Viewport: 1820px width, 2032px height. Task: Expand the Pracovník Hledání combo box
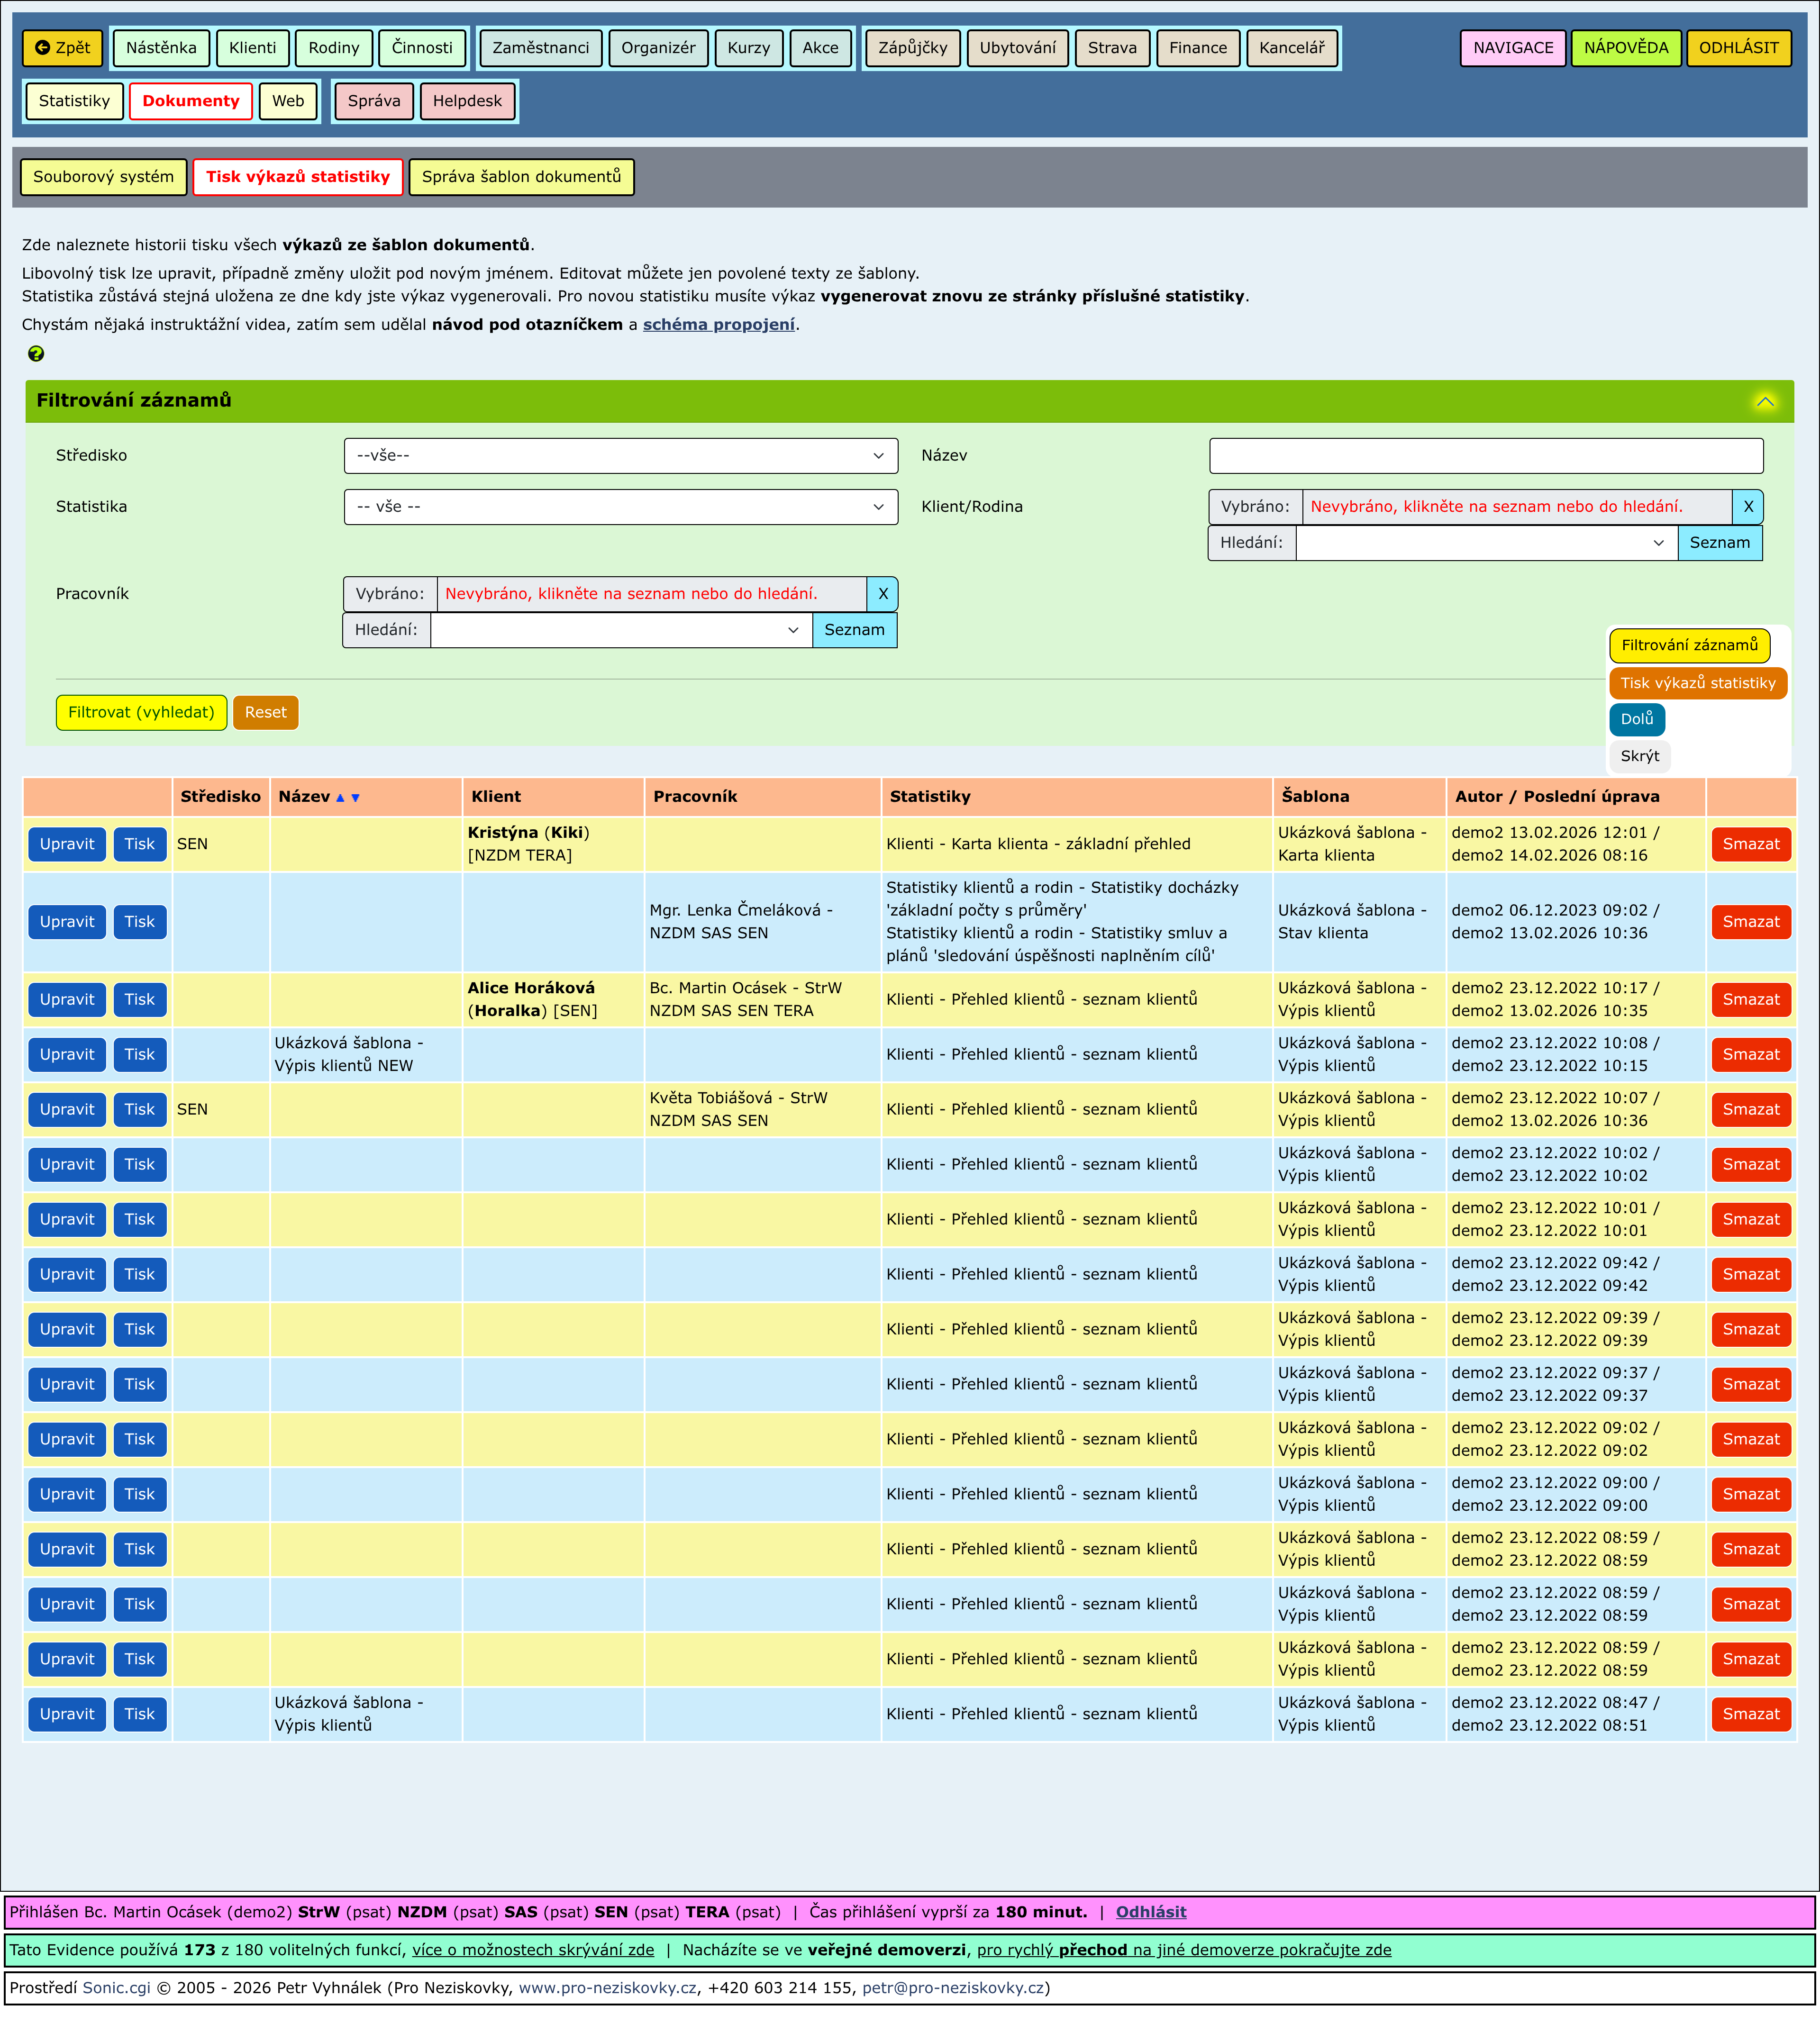[792, 630]
